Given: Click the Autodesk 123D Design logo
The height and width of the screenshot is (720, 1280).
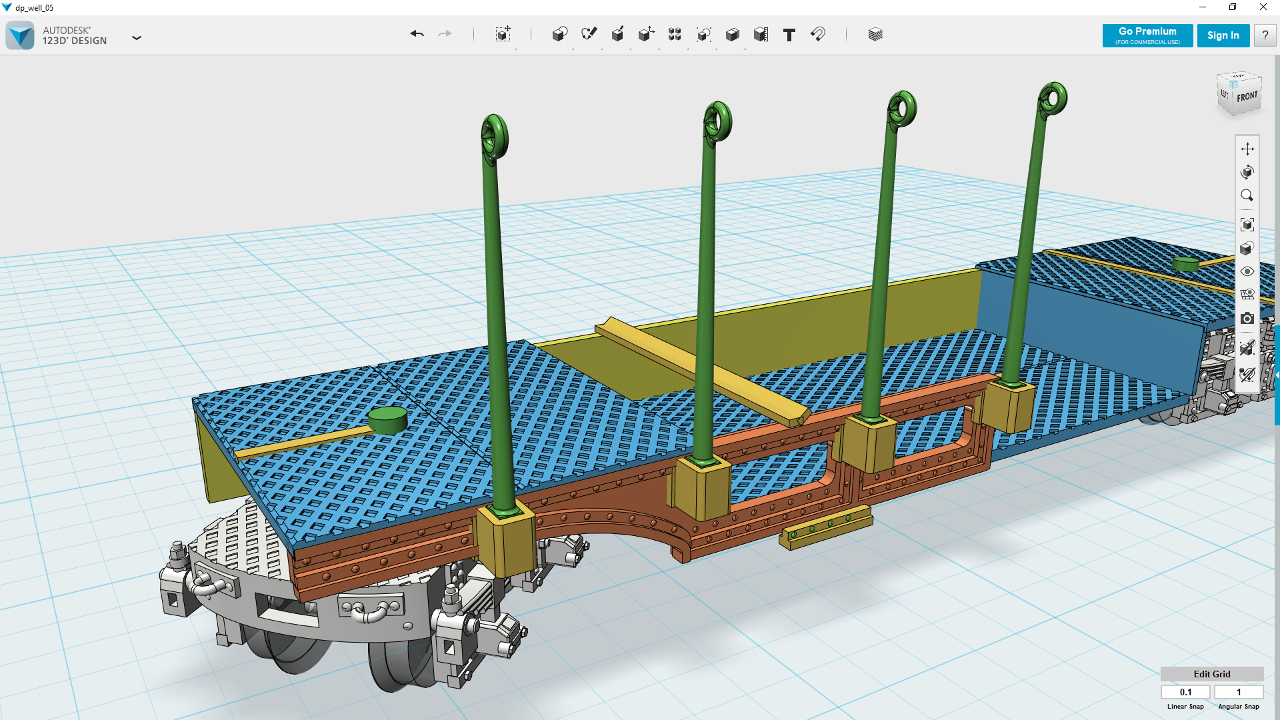Looking at the screenshot, I should pyautogui.click(x=20, y=36).
